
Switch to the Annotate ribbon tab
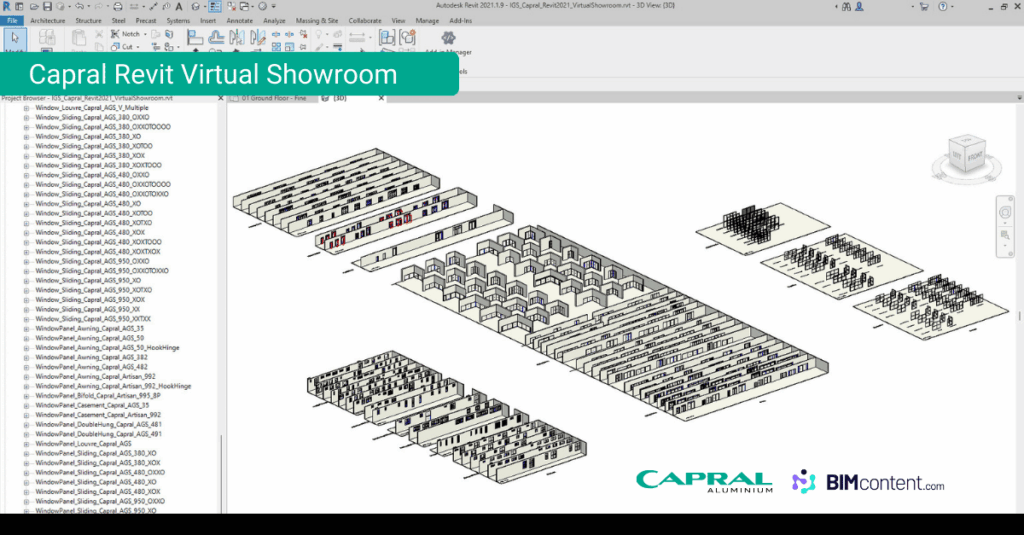[240, 21]
